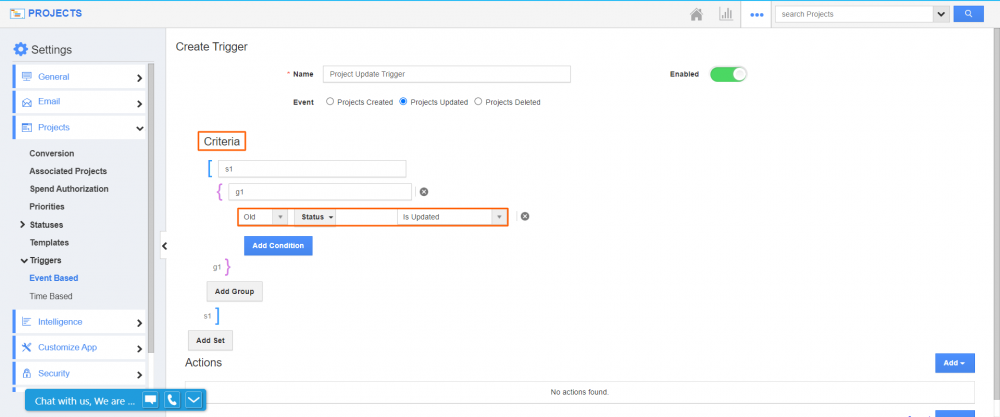1000x417 pixels.
Task: Select the Projects Created radio button
Action: tap(330, 102)
